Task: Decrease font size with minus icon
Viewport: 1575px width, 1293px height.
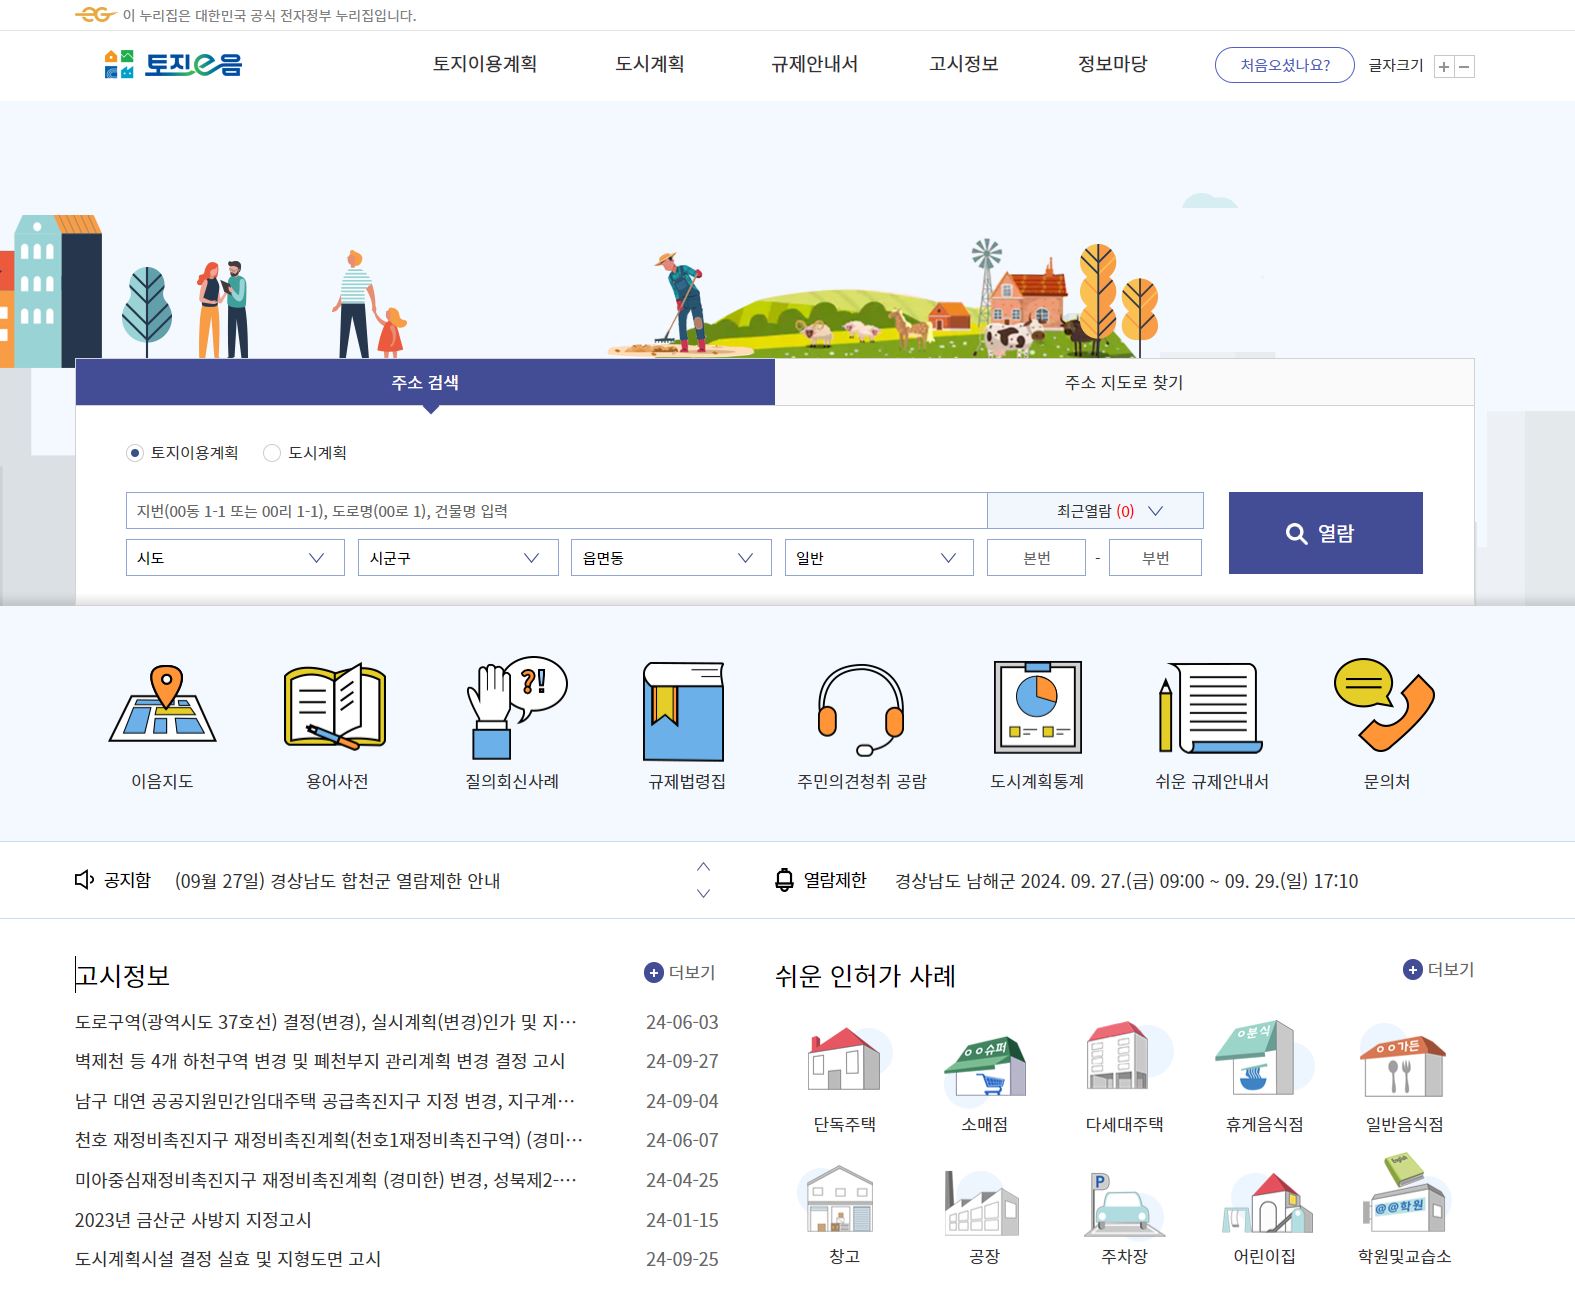Action: [x=1464, y=67]
